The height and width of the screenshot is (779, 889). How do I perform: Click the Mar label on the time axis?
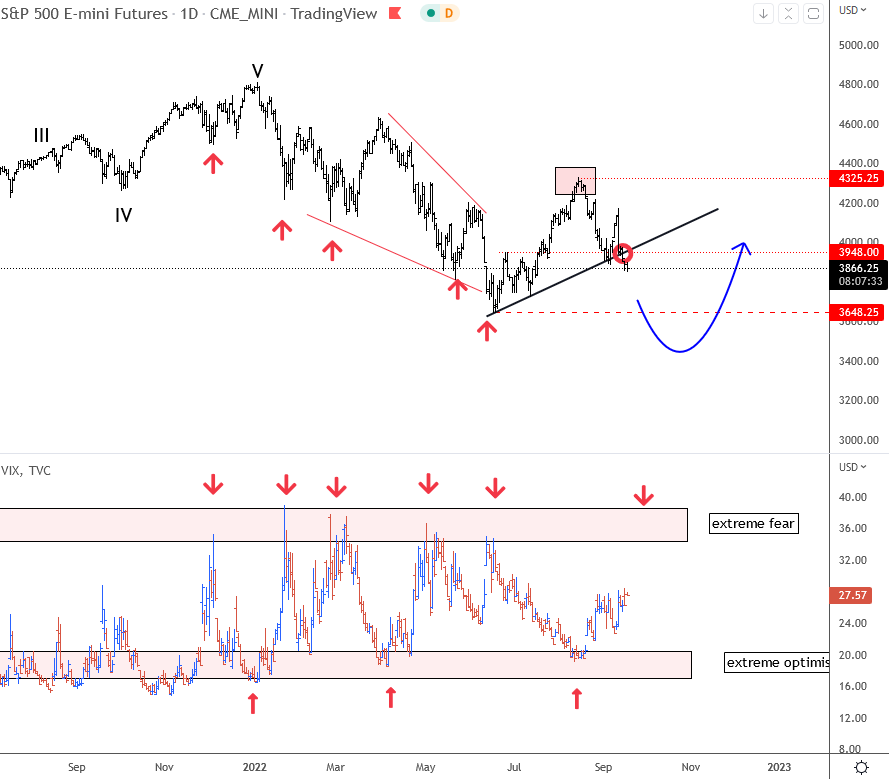pos(335,767)
